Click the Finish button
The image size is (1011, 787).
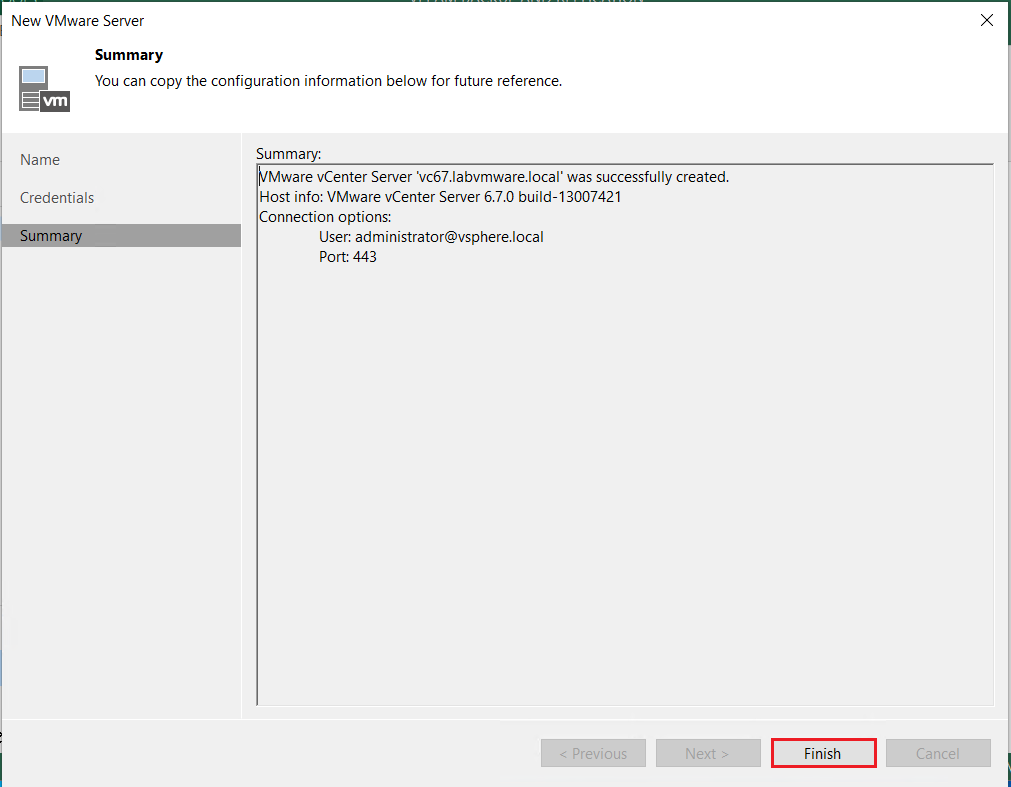tap(823, 753)
